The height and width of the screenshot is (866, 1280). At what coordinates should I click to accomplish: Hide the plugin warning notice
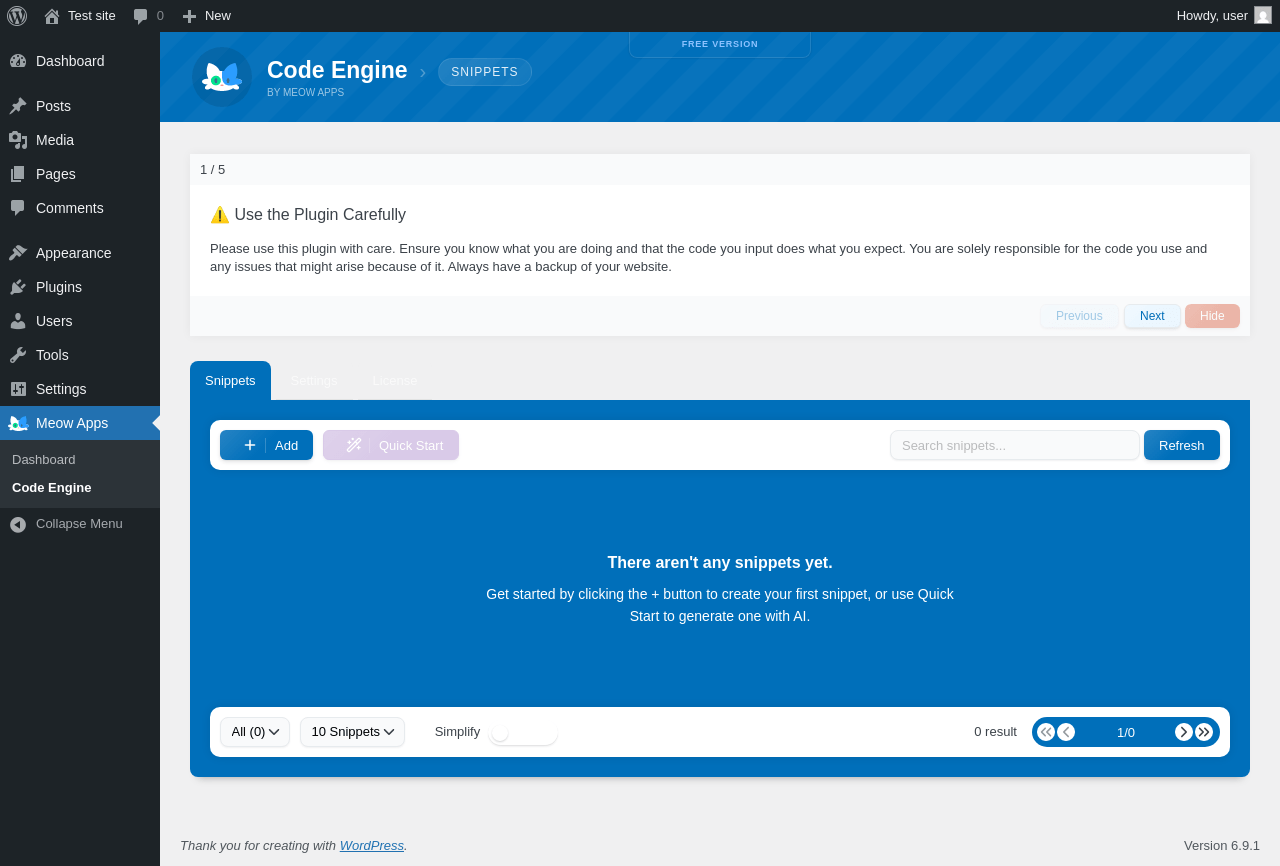tap(1212, 316)
